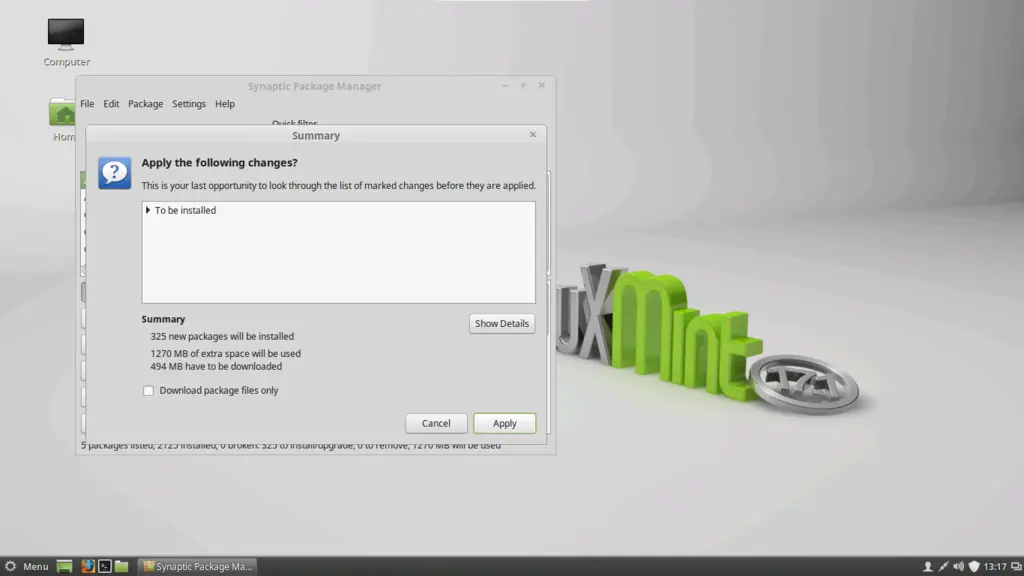The height and width of the screenshot is (576, 1024).
Task: Enable Download package files only
Action: tap(148, 391)
